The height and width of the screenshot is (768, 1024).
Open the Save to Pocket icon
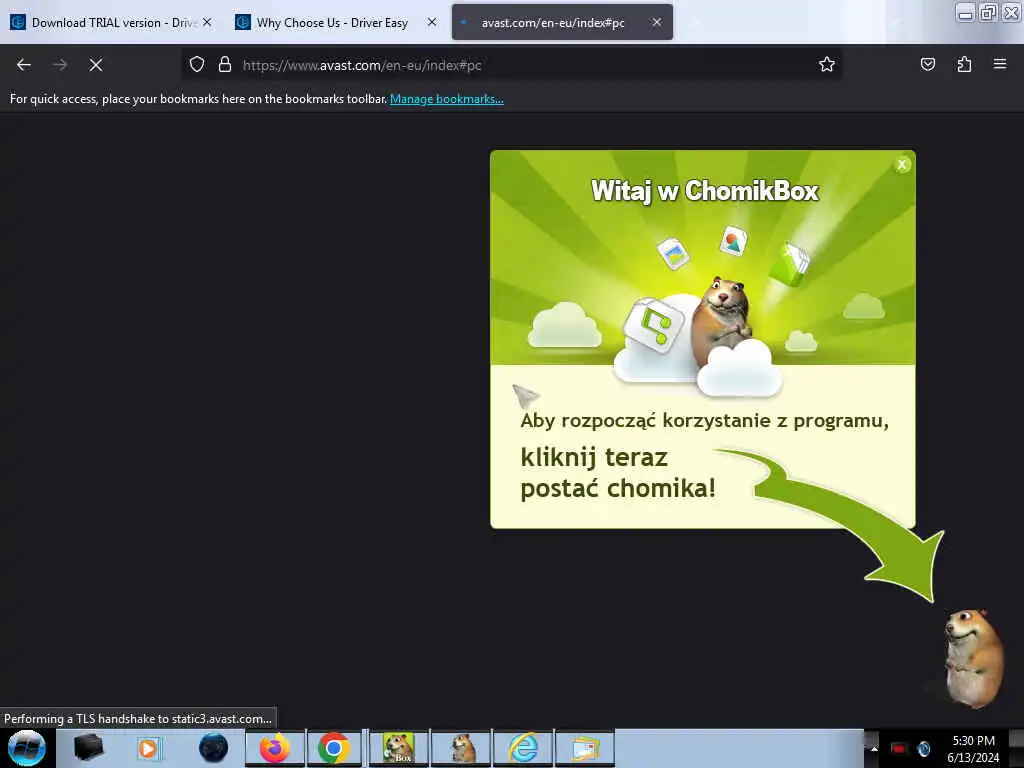click(x=927, y=64)
